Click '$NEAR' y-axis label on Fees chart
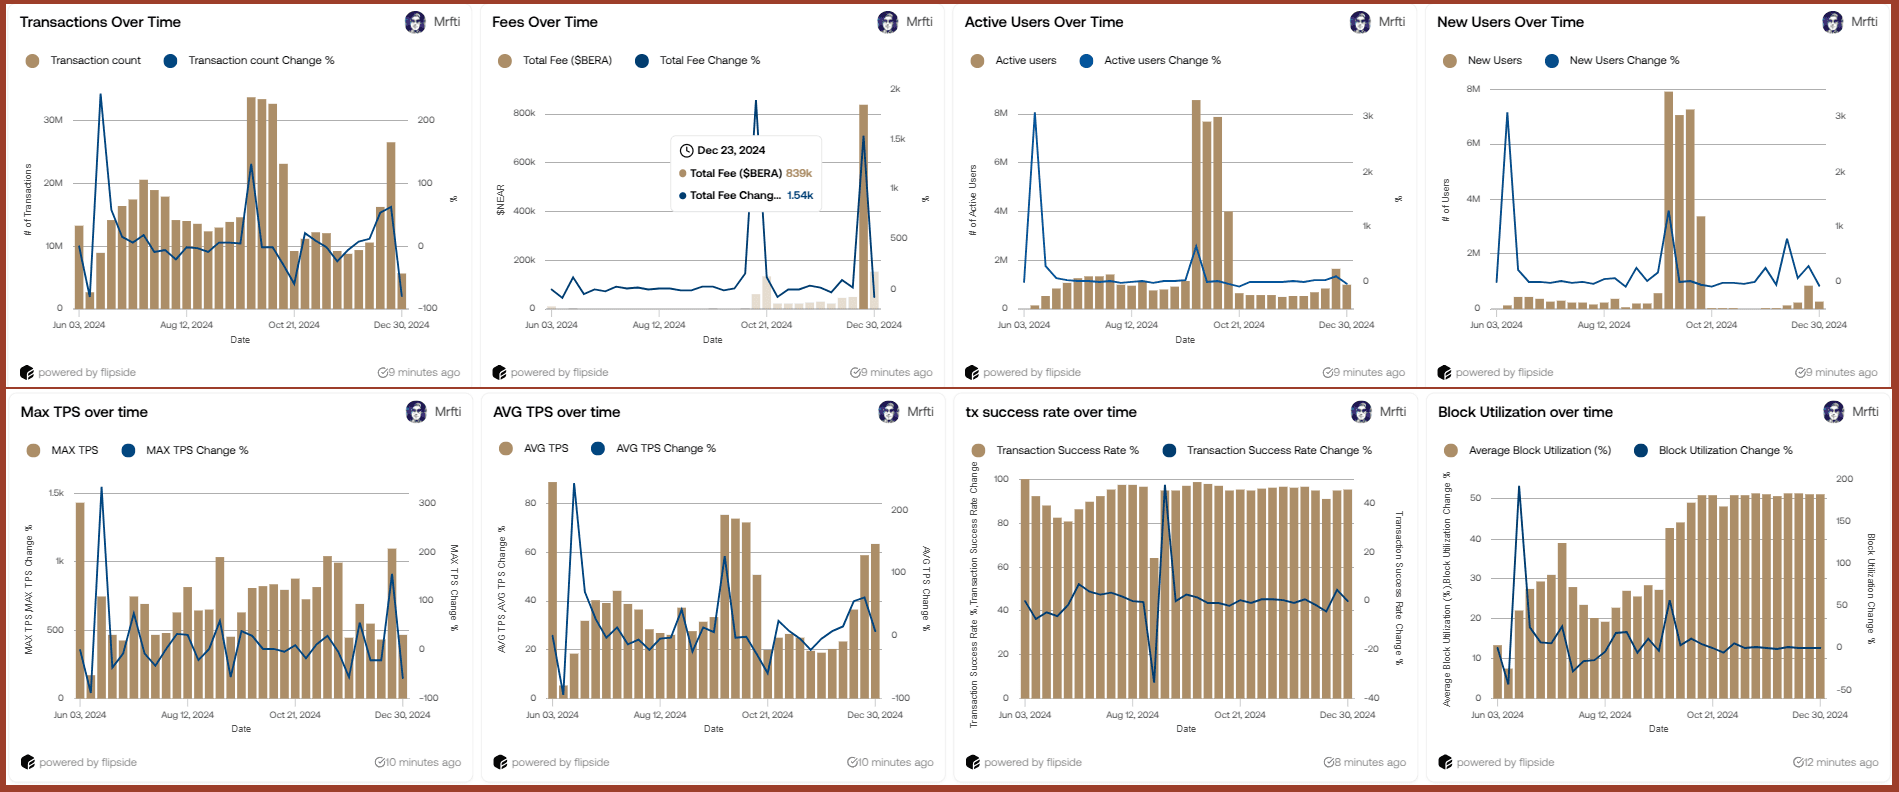 (501, 200)
